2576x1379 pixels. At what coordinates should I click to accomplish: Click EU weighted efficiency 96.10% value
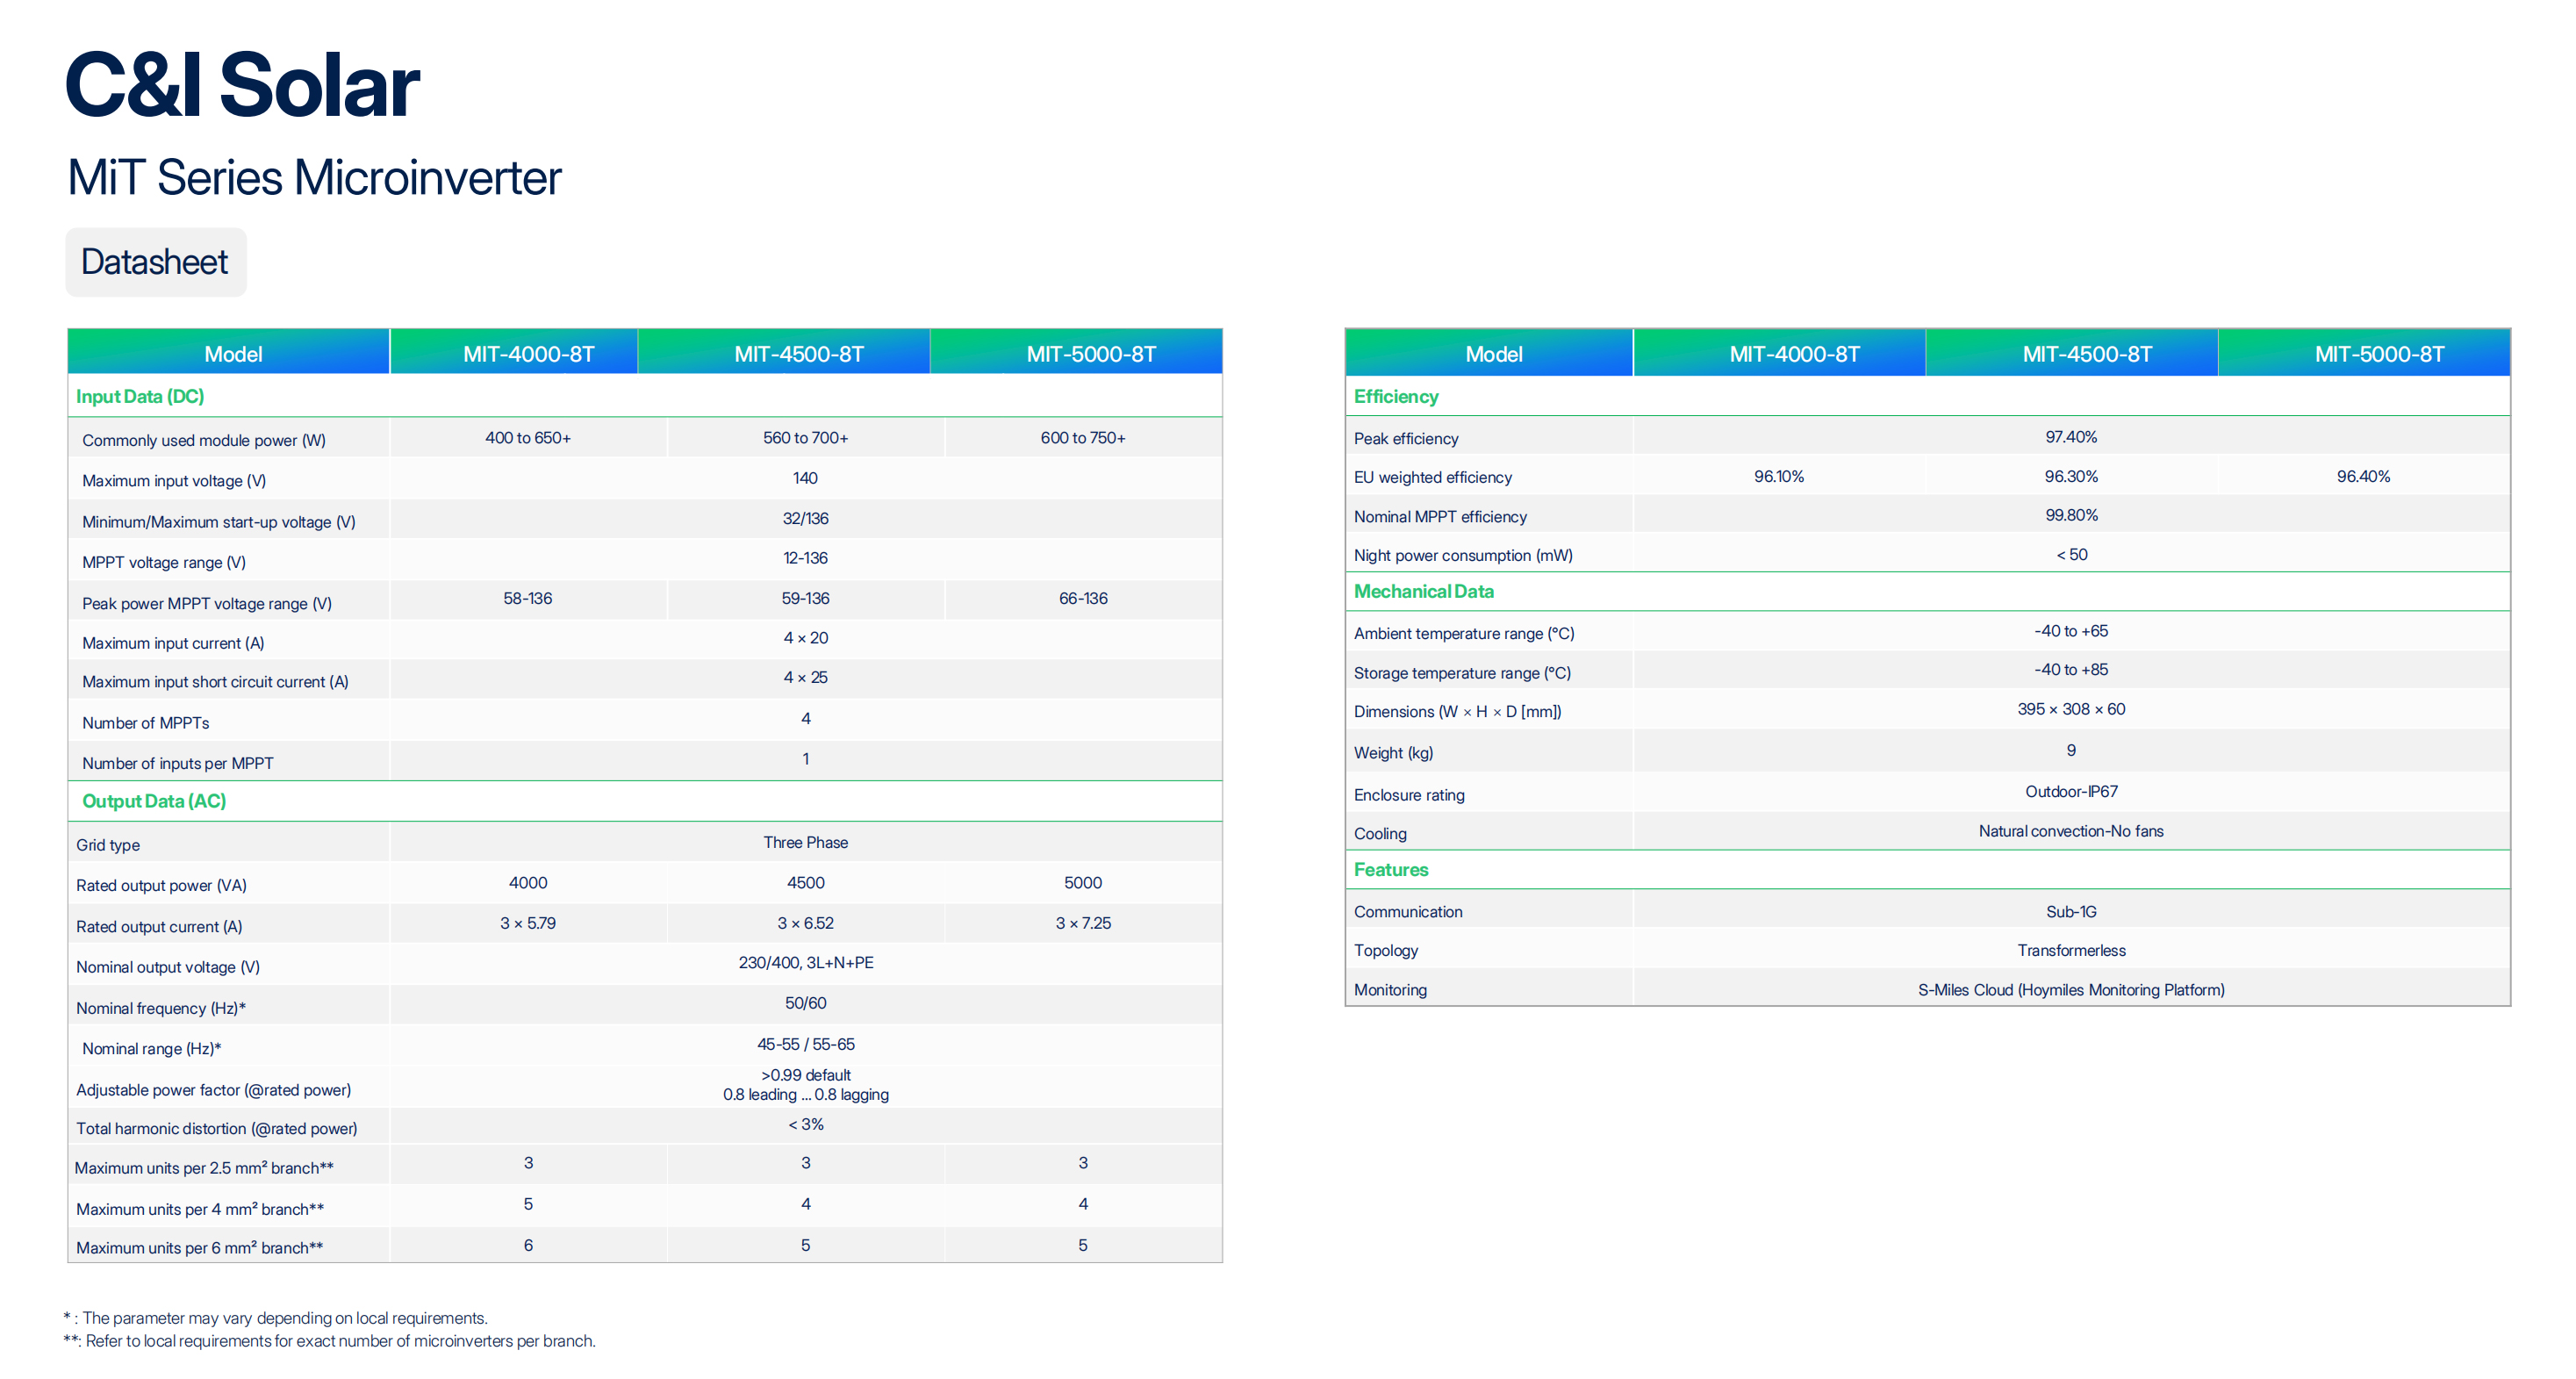tap(1778, 476)
